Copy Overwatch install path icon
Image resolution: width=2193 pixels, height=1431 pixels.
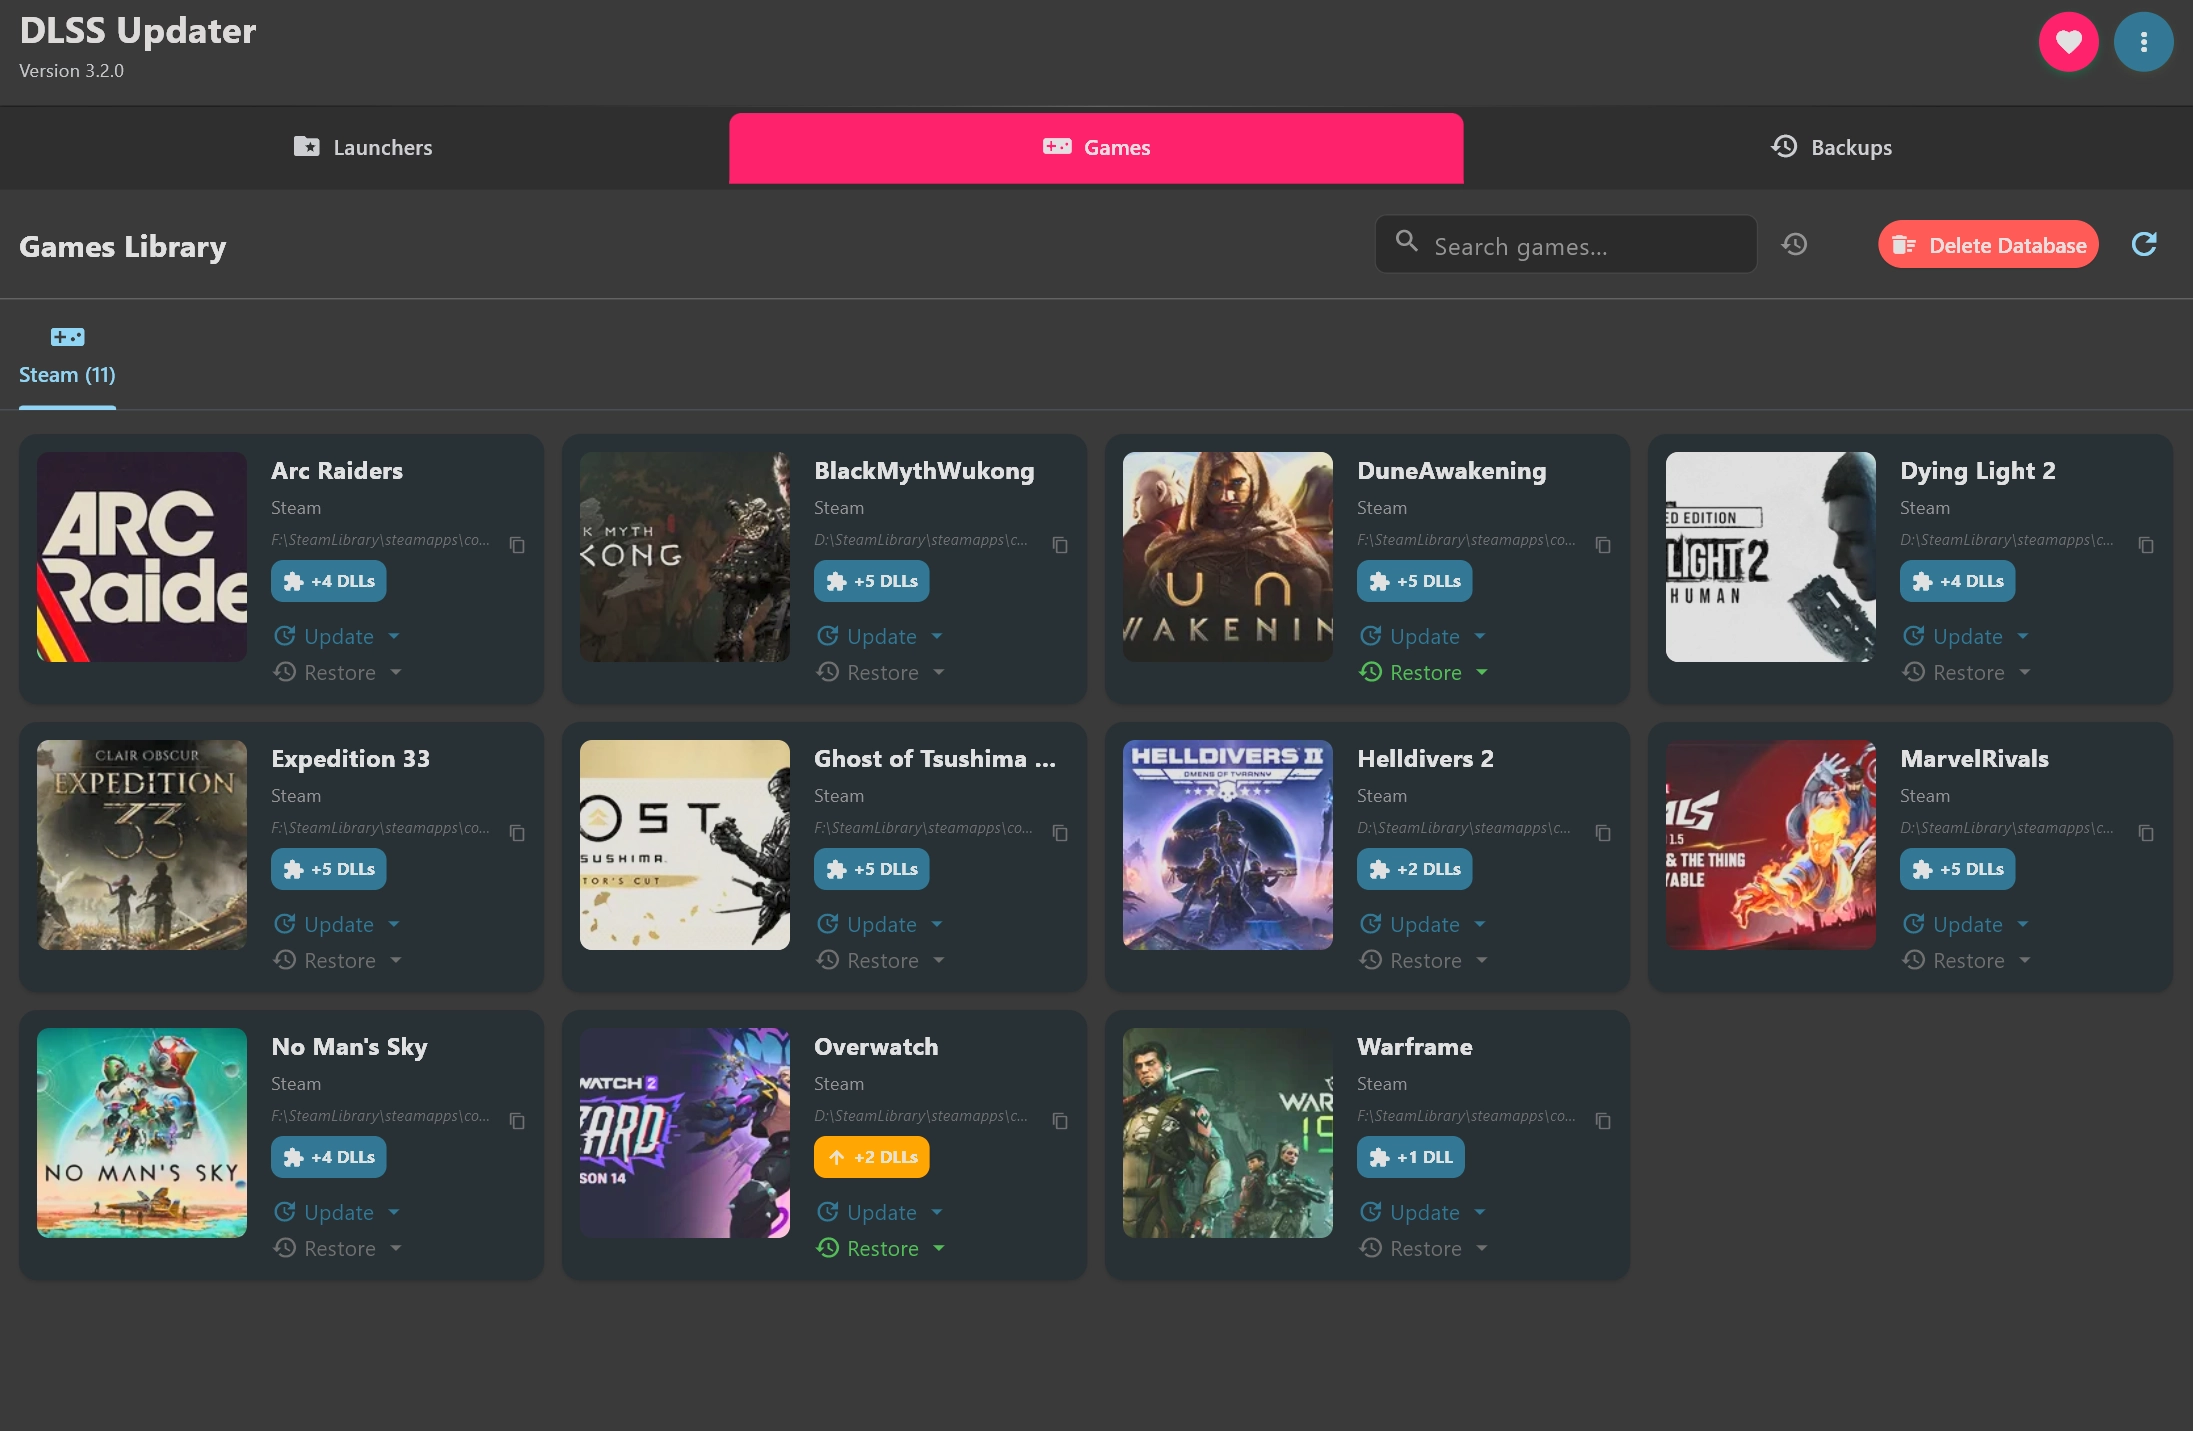click(x=1060, y=1121)
